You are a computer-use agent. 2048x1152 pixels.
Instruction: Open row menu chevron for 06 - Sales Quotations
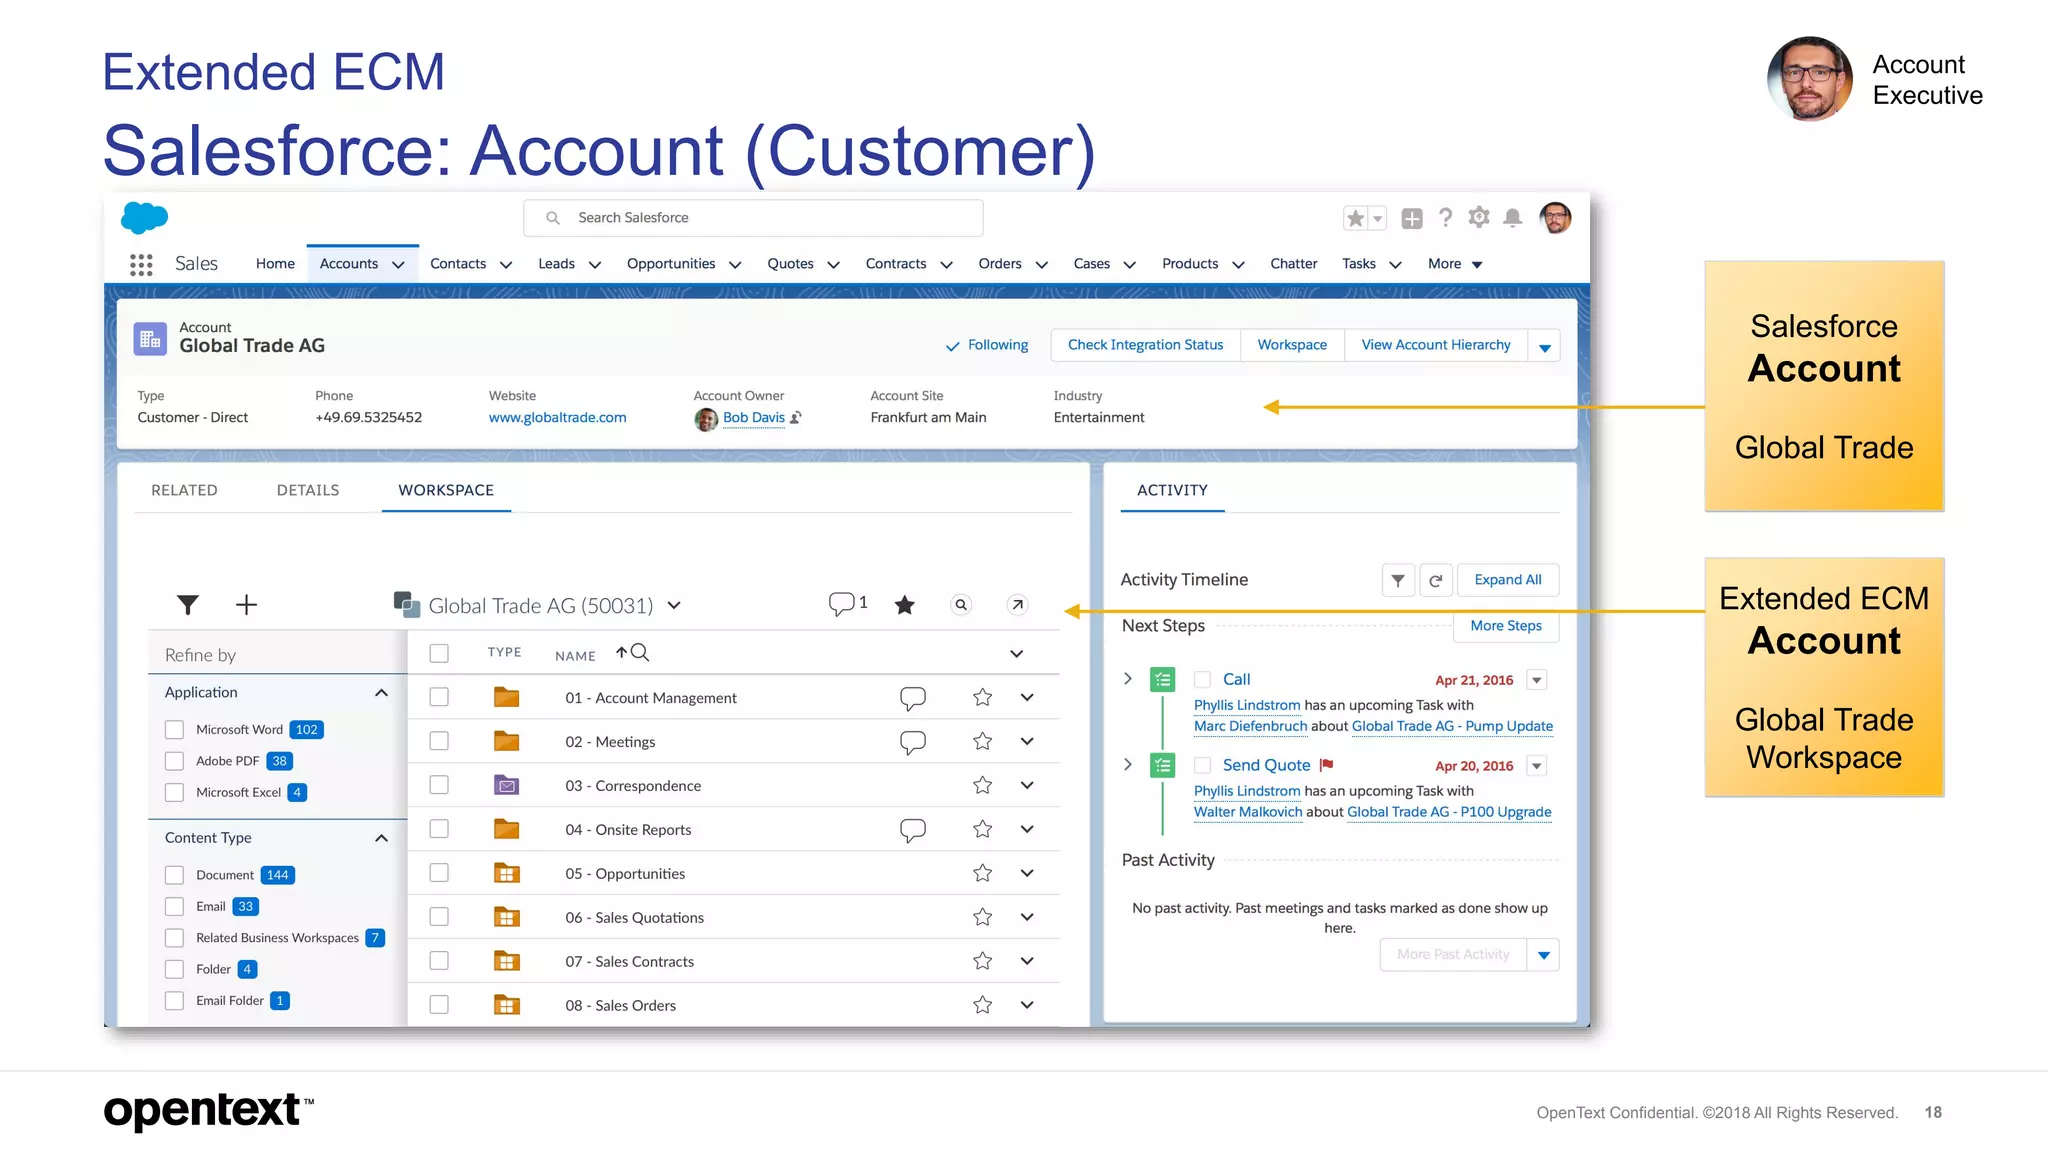click(x=1027, y=917)
